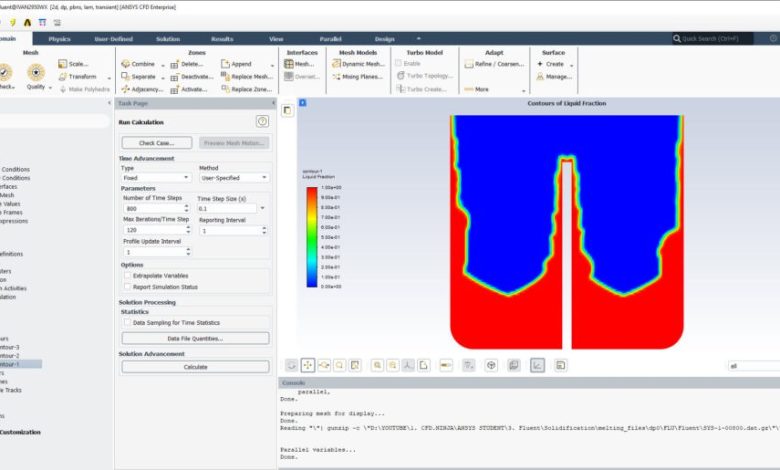Click the Check Case button
This screenshot has width=780, height=470.
click(156, 143)
